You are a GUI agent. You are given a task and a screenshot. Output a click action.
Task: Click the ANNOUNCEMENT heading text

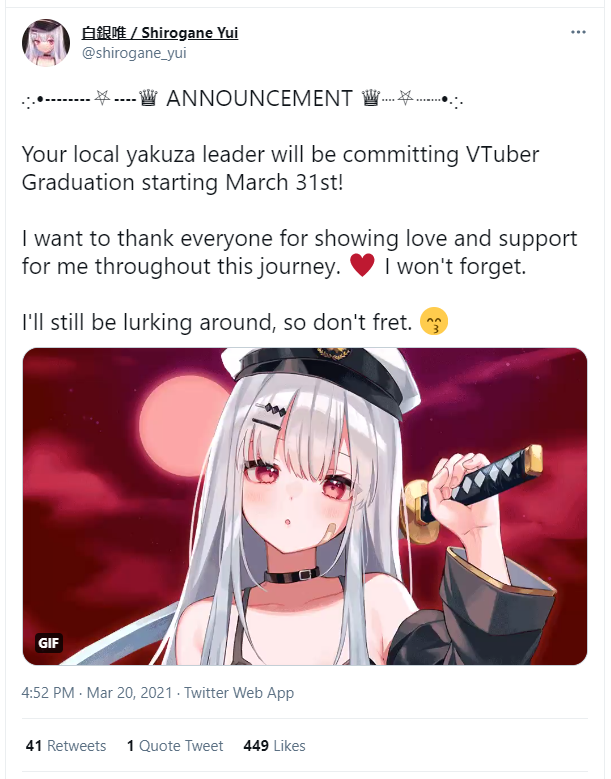pos(259,98)
